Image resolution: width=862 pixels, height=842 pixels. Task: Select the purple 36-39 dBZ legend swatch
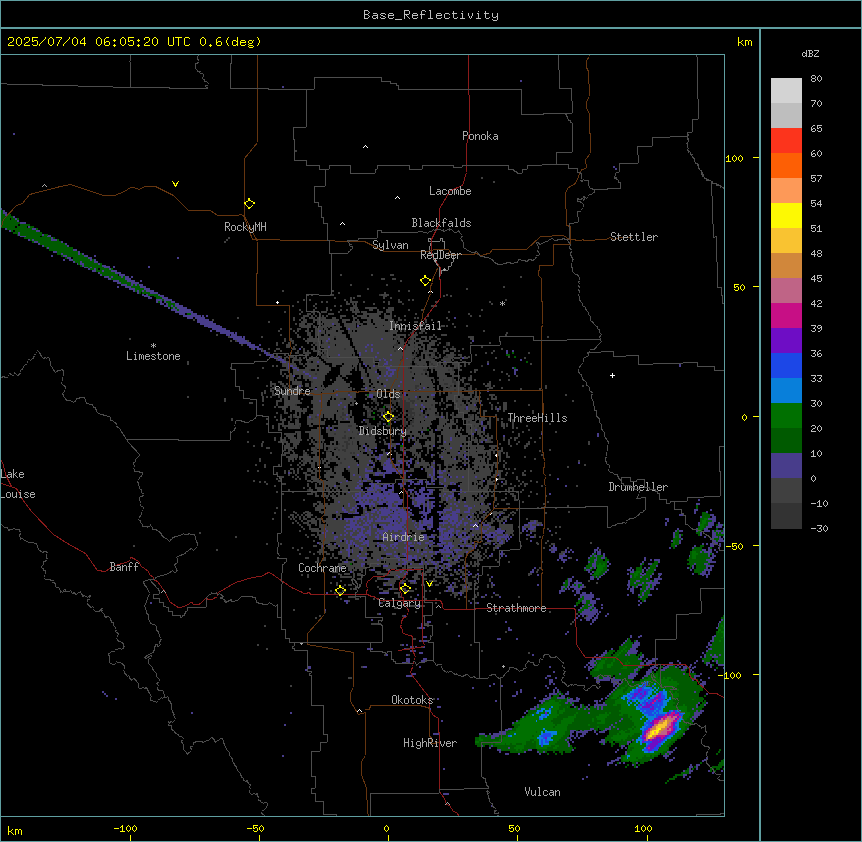pos(786,341)
